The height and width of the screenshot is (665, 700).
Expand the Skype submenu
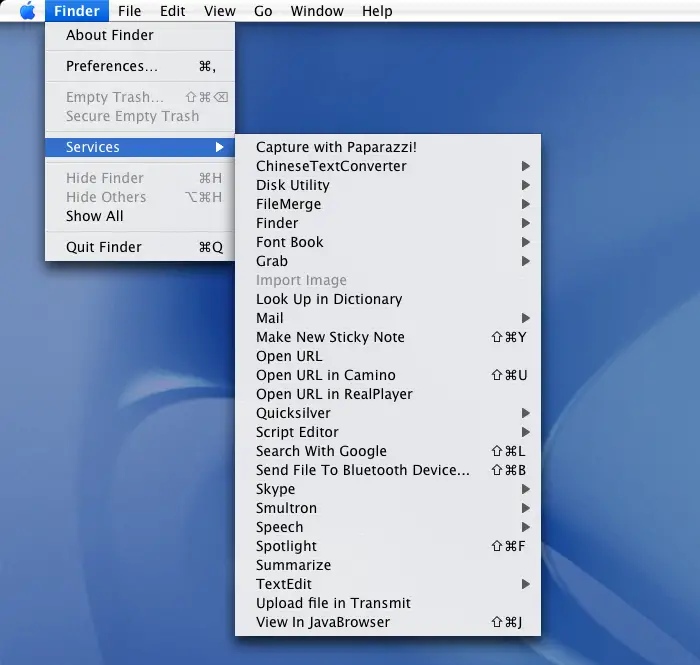point(388,489)
